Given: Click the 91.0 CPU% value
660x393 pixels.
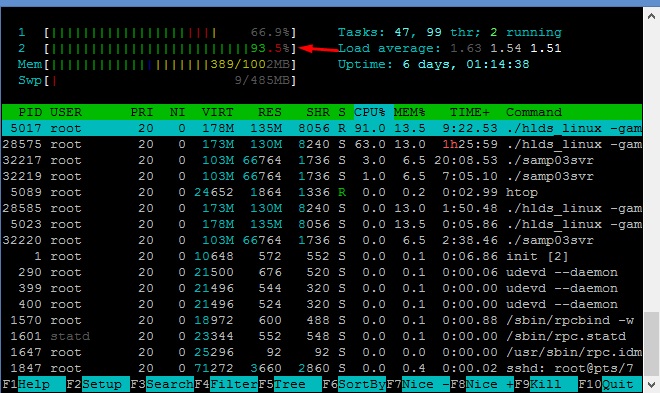Looking at the screenshot, I should coord(370,128).
